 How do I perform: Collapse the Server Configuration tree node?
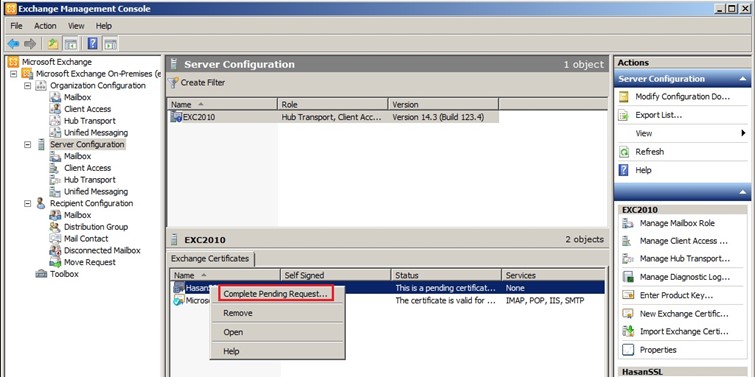tap(27, 144)
